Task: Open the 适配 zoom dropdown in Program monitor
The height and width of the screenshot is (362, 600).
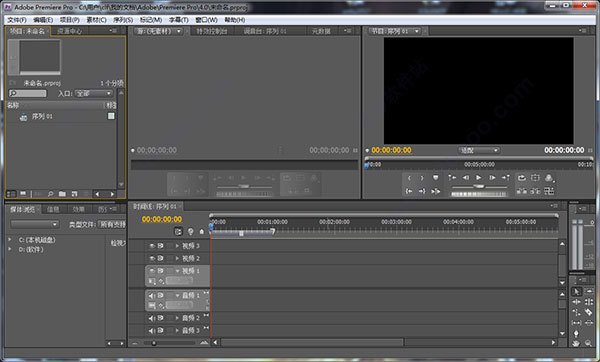Action: coord(479,150)
